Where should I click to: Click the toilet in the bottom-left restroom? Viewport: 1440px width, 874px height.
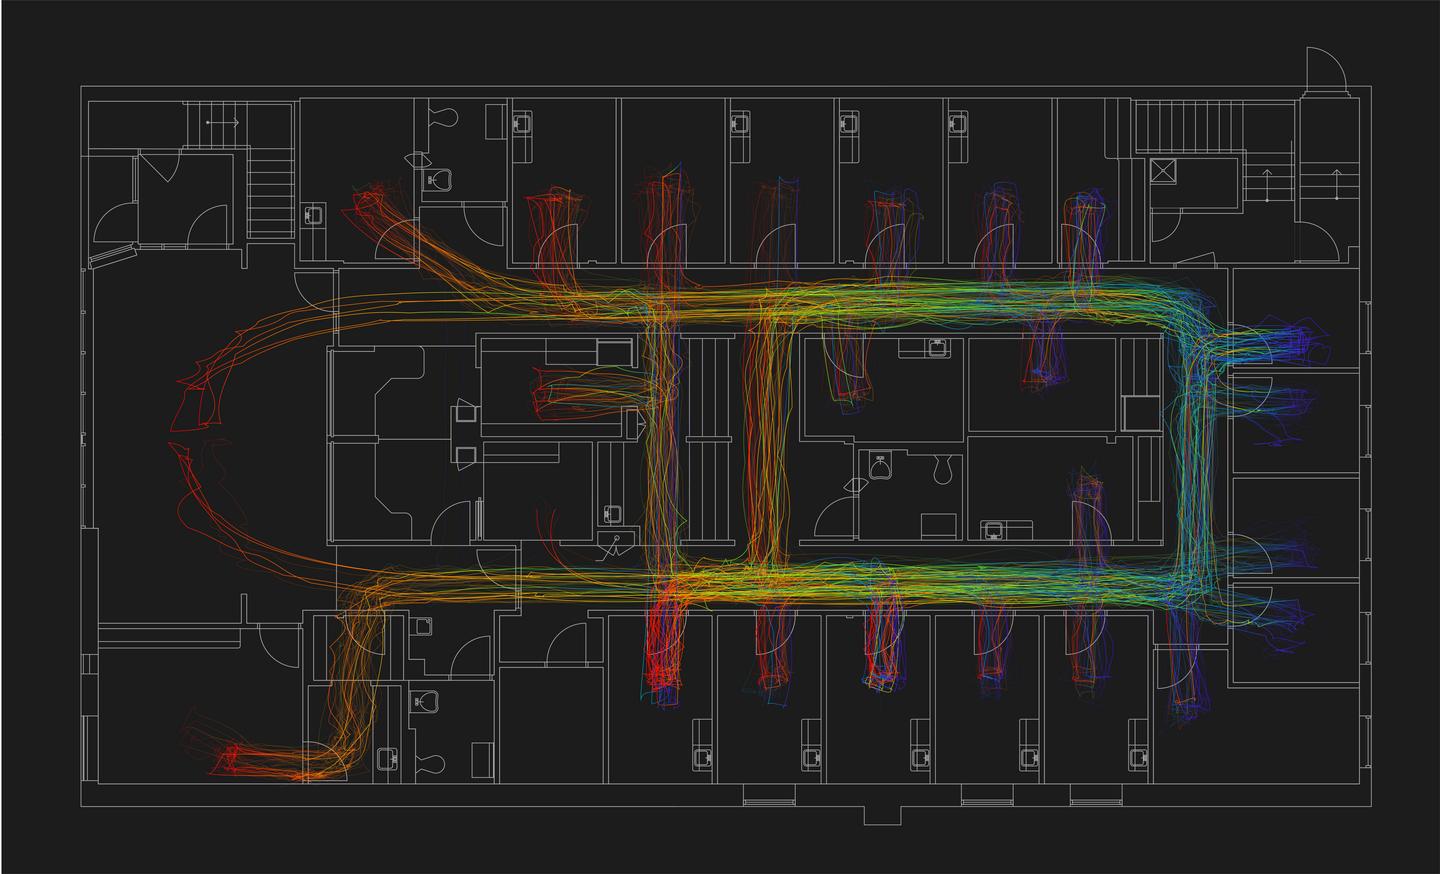click(432, 763)
